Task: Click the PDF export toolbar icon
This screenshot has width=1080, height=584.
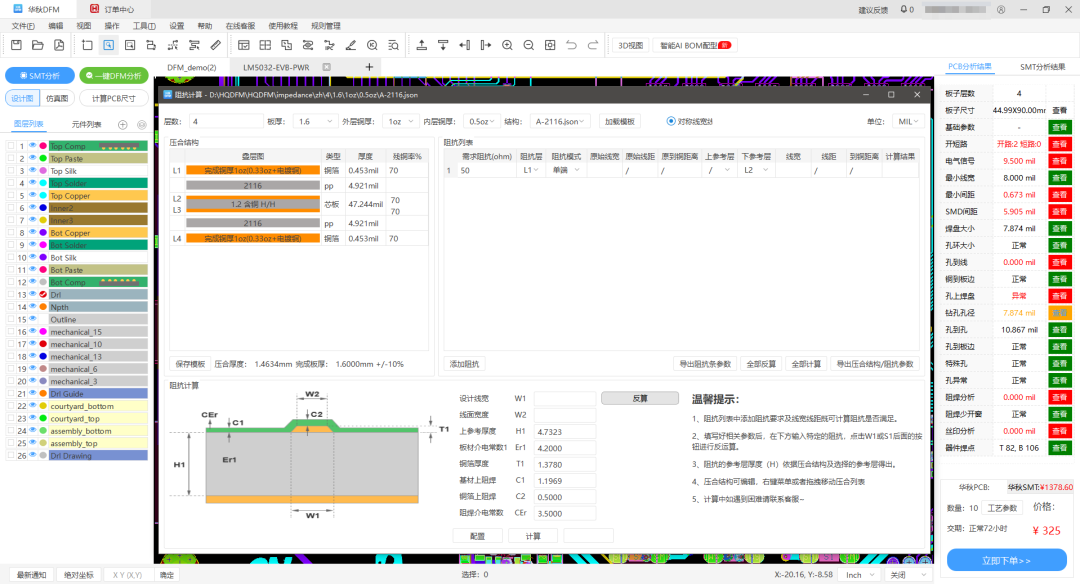Action: 59,45
